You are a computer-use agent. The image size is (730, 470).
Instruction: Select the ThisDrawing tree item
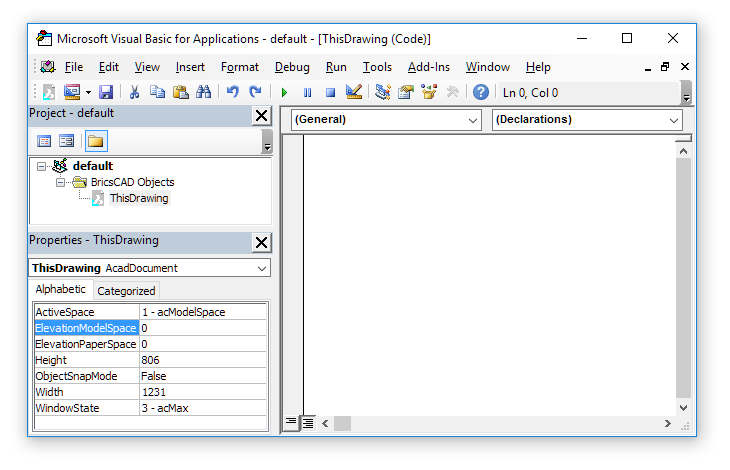click(139, 198)
